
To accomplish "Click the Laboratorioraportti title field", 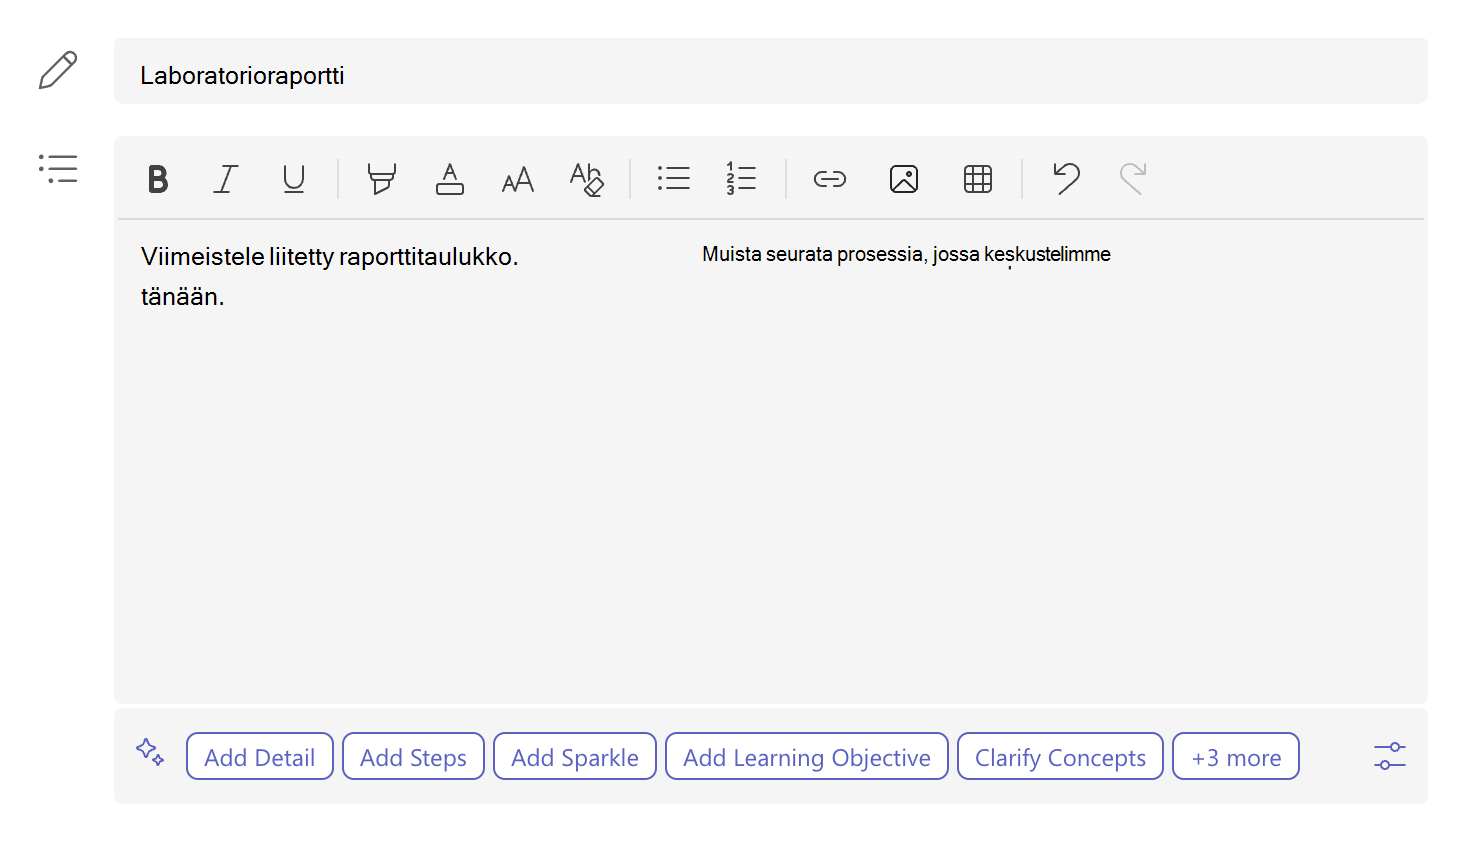I will coord(771,71).
